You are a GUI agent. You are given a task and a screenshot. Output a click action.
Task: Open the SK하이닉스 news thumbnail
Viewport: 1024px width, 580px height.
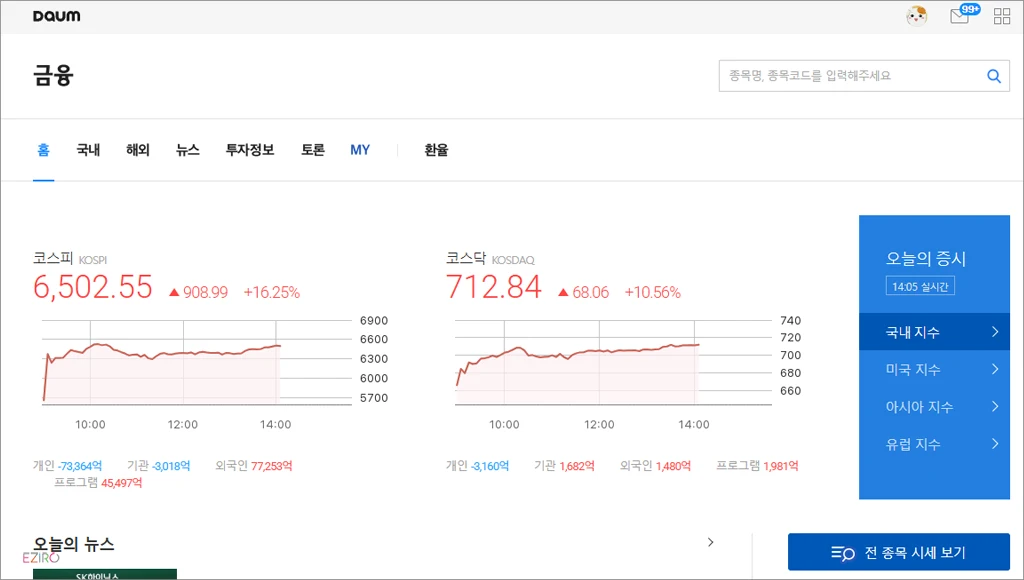point(104,574)
